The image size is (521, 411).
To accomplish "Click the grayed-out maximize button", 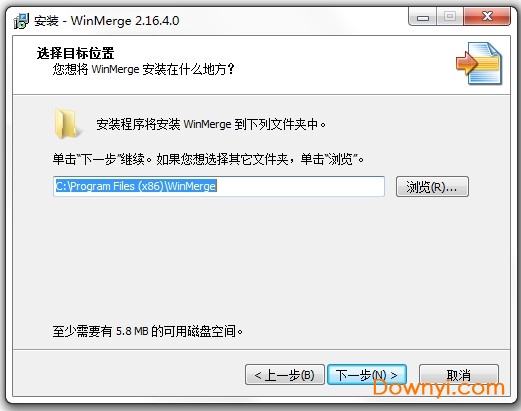I will (x=450, y=17).
